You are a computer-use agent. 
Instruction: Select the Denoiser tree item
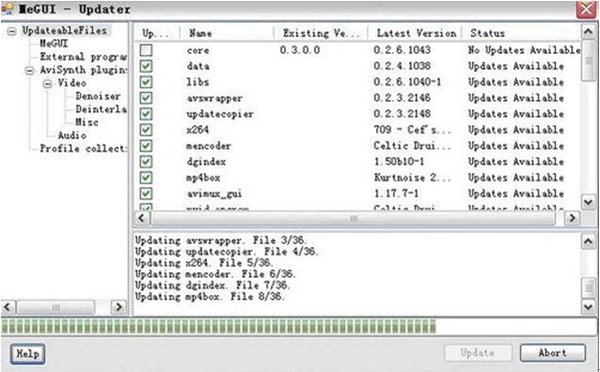pyautogui.click(x=98, y=96)
